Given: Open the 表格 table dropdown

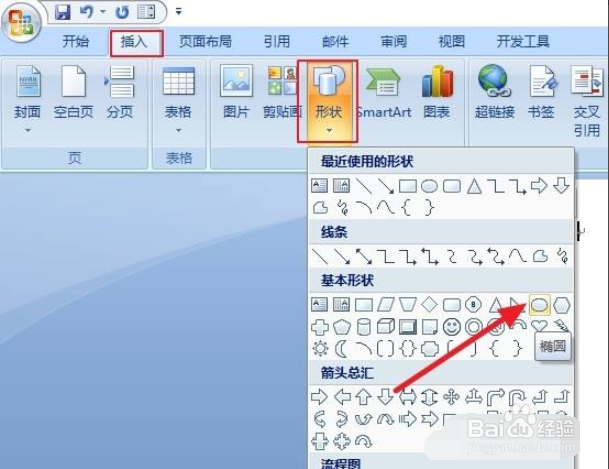Looking at the screenshot, I should 178,100.
